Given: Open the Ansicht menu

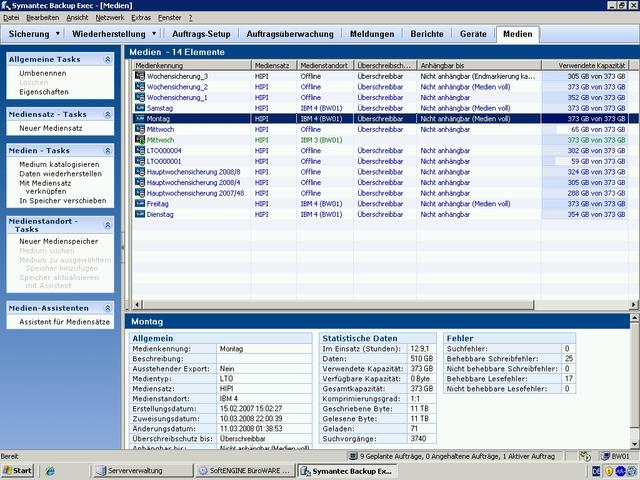Looking at the screenshot, I should pos(77,18).
